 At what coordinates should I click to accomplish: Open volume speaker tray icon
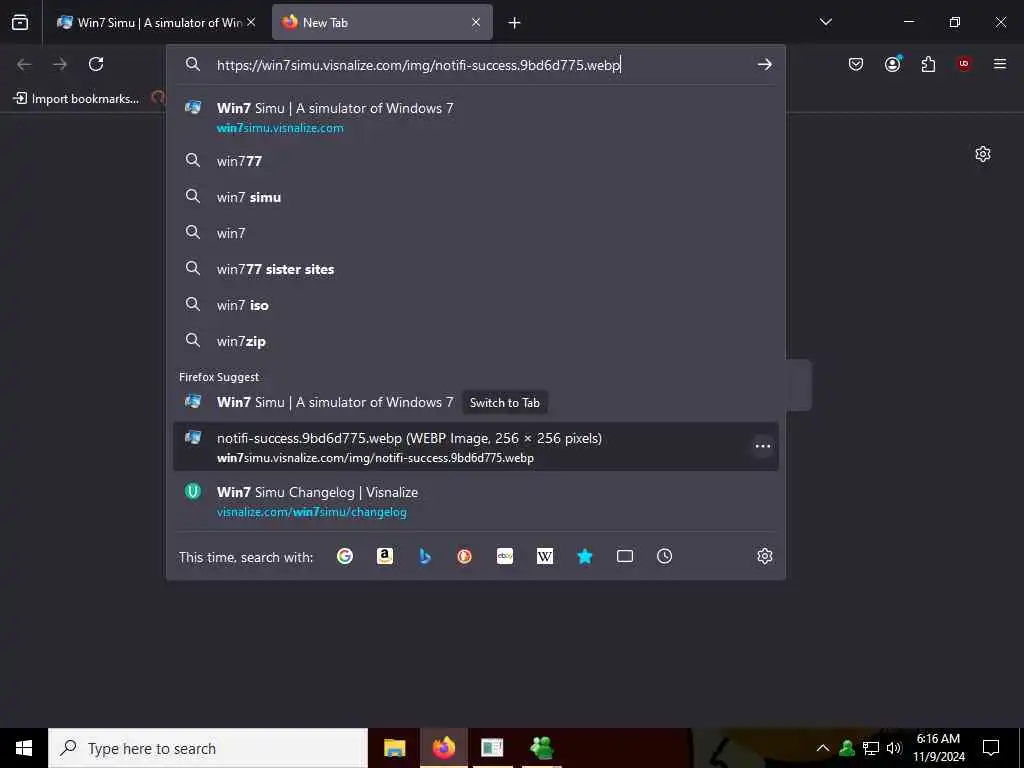click(893, 748)
